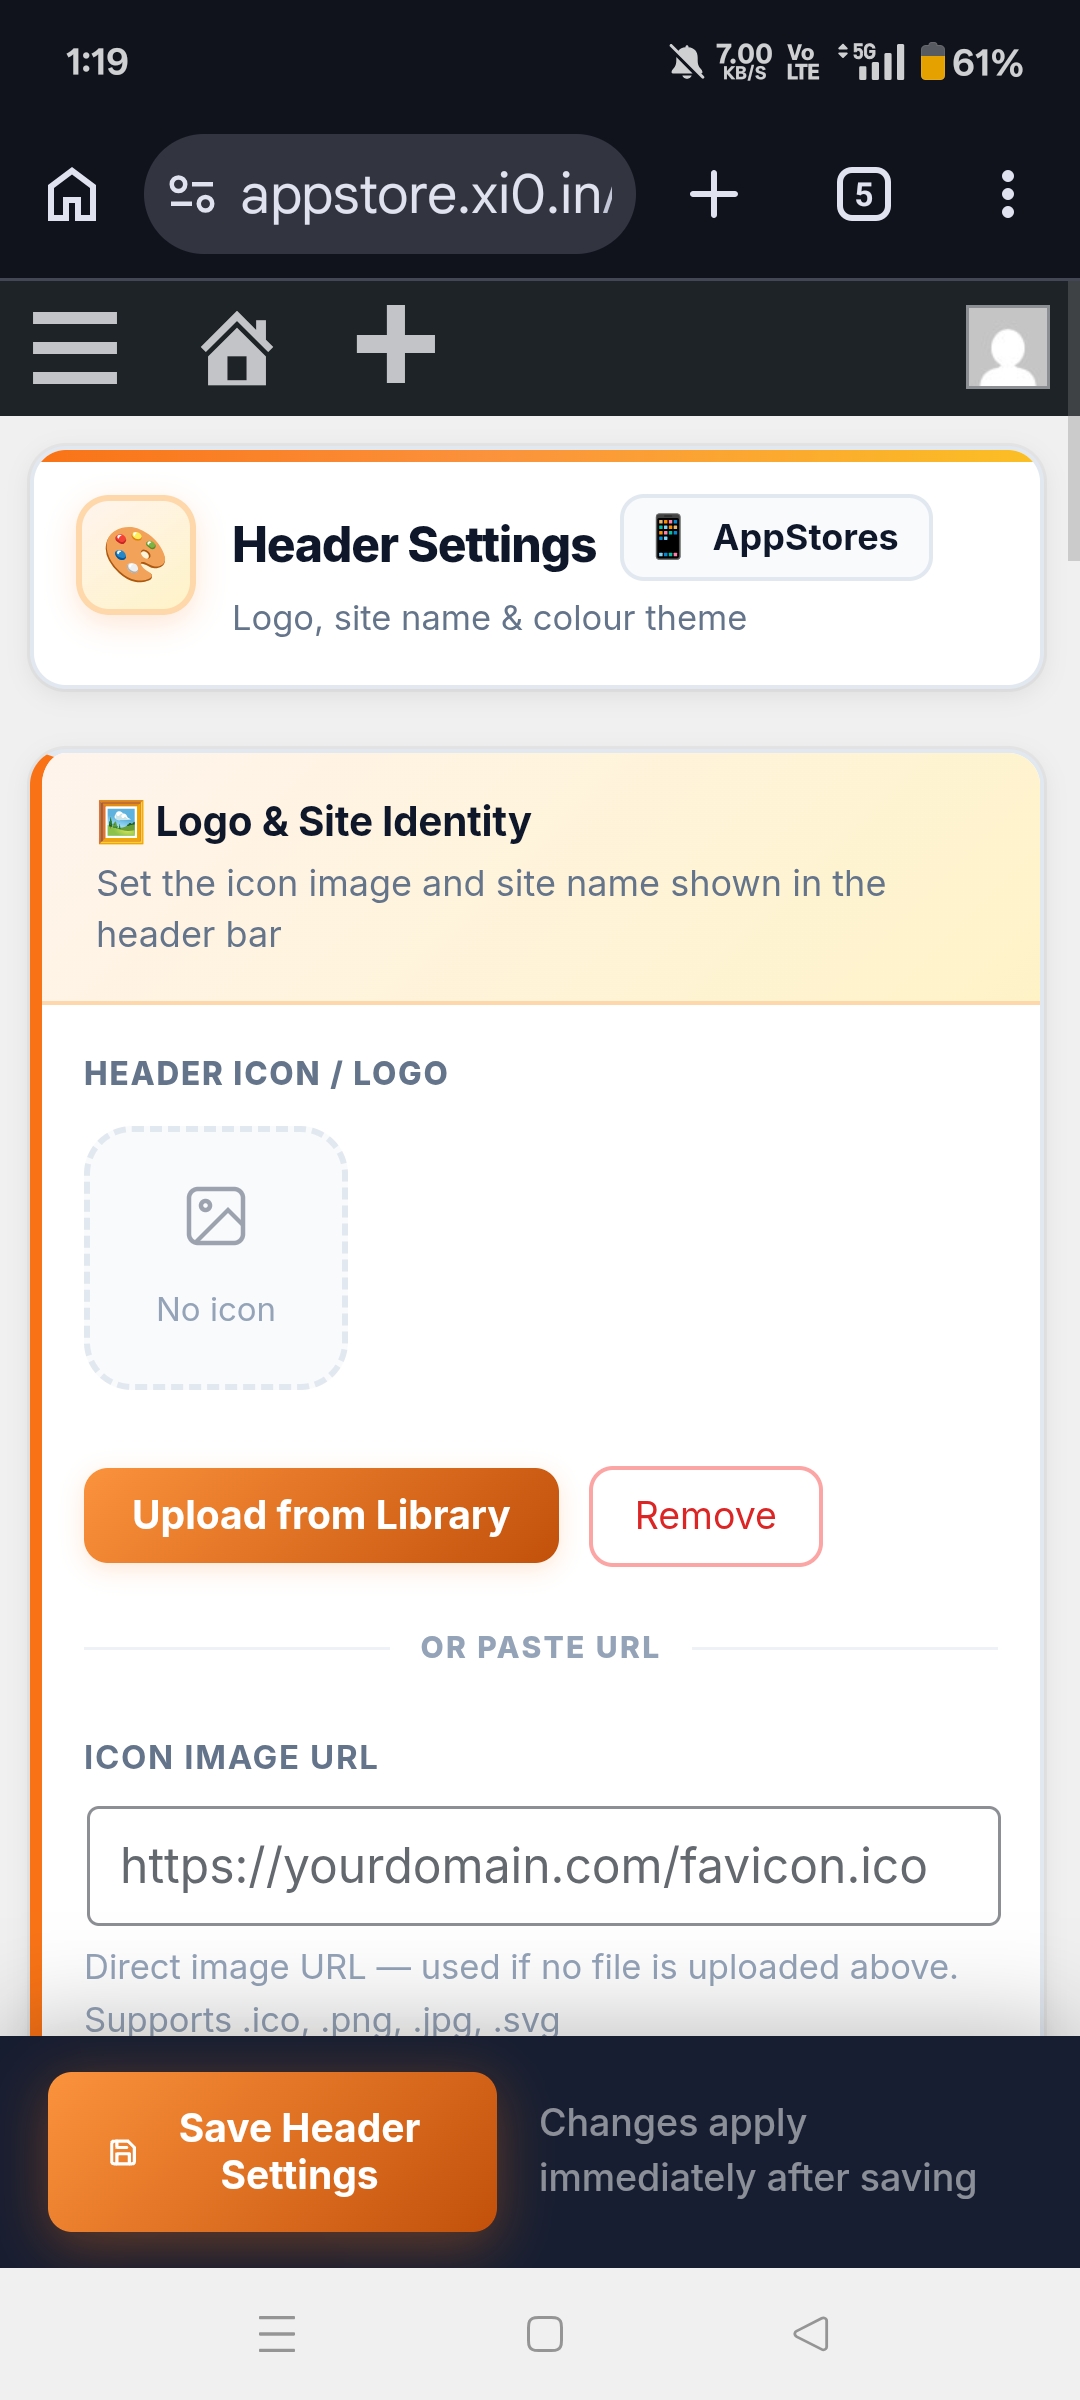Open the hamburger menu in admin bar
Viewport: 1080px width, 2400px height.
pyautogui.click(x=75, y=347)
